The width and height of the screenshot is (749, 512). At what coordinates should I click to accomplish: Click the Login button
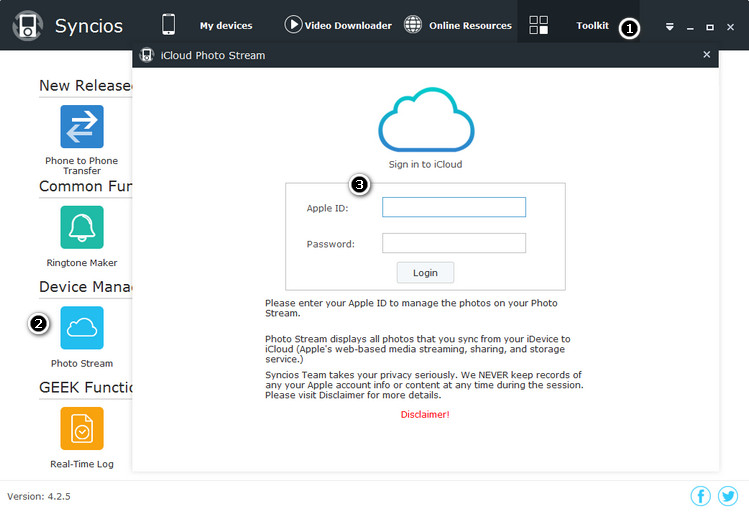(x=425, y=273)
